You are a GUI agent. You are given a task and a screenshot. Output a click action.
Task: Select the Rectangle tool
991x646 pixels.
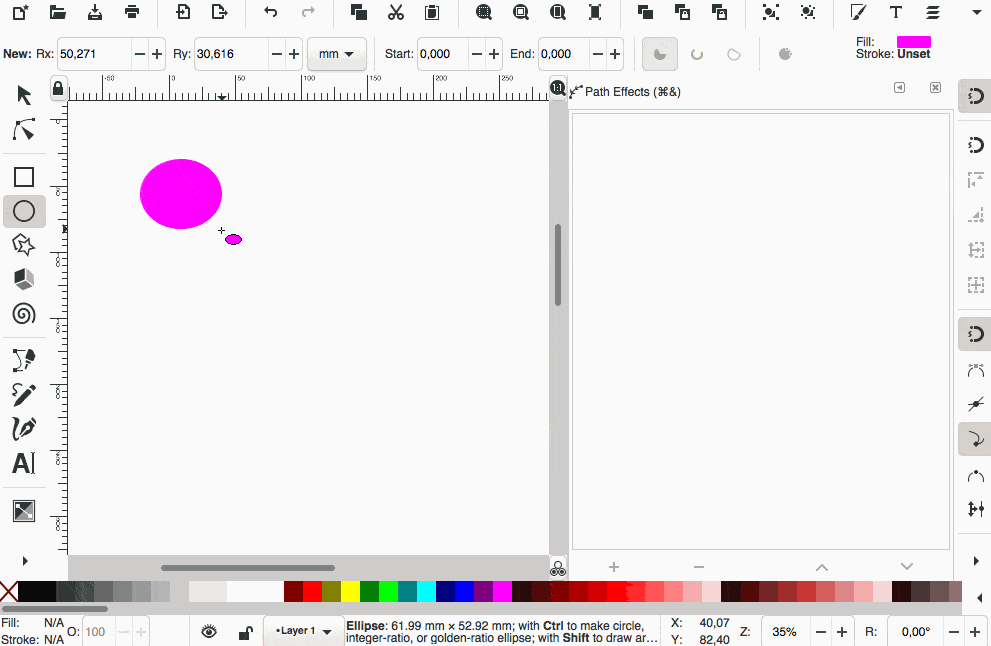coord(24,177)
